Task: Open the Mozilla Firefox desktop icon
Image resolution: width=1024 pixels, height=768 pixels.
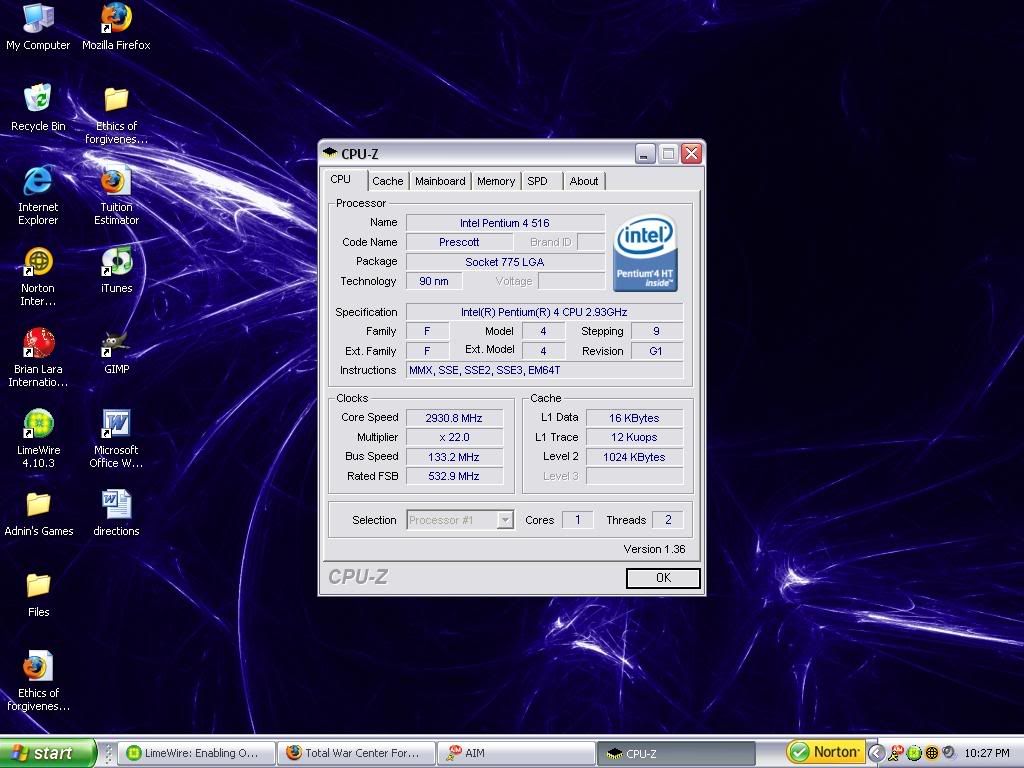Action: coord(116,20)
